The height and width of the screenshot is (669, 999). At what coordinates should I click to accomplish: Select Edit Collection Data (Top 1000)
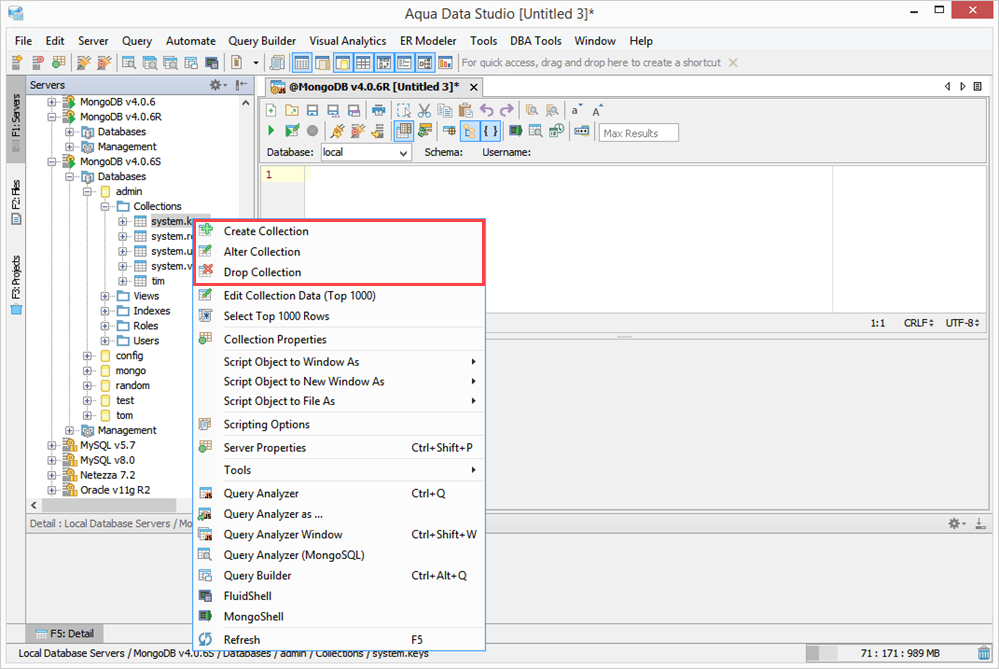[x=339, y=296]
